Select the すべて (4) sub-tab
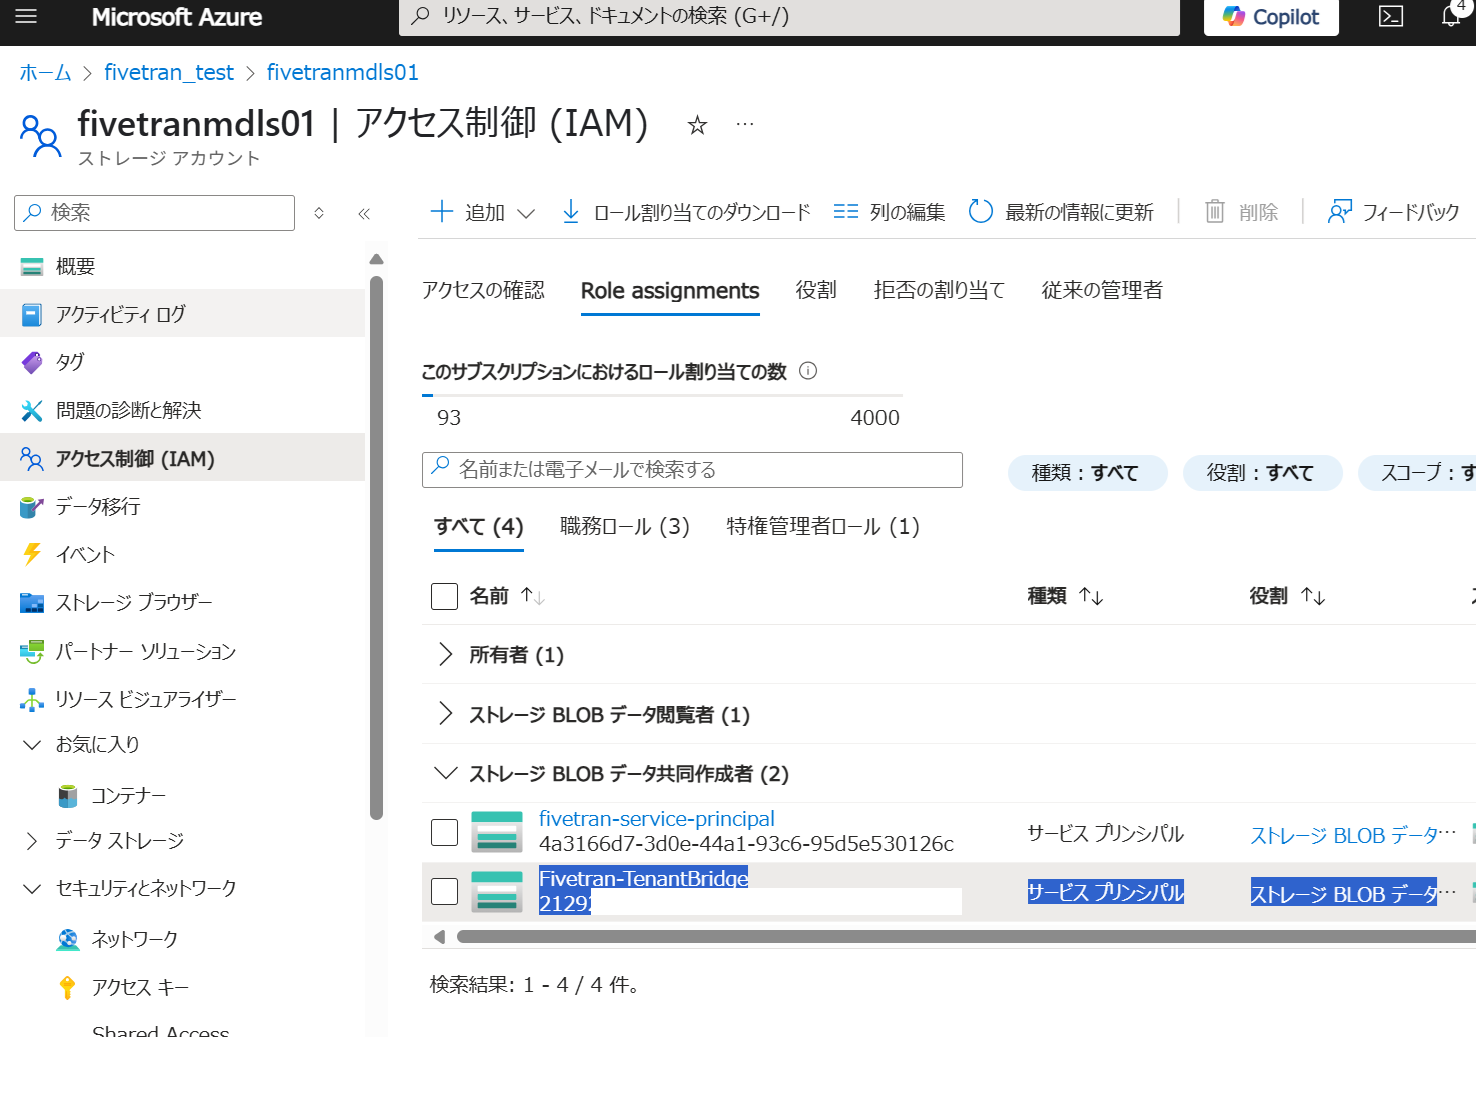This screenshot has height=1093, width=1476. point(479,527)
